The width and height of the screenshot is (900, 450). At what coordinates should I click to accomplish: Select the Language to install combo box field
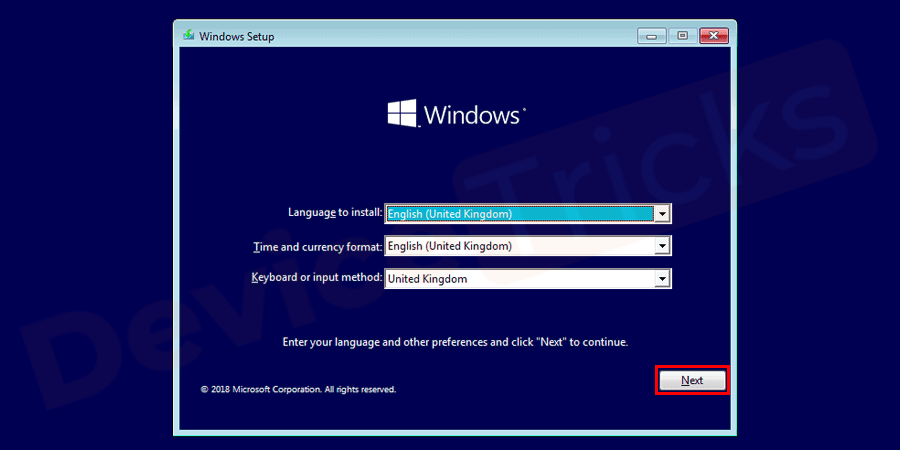527,214
